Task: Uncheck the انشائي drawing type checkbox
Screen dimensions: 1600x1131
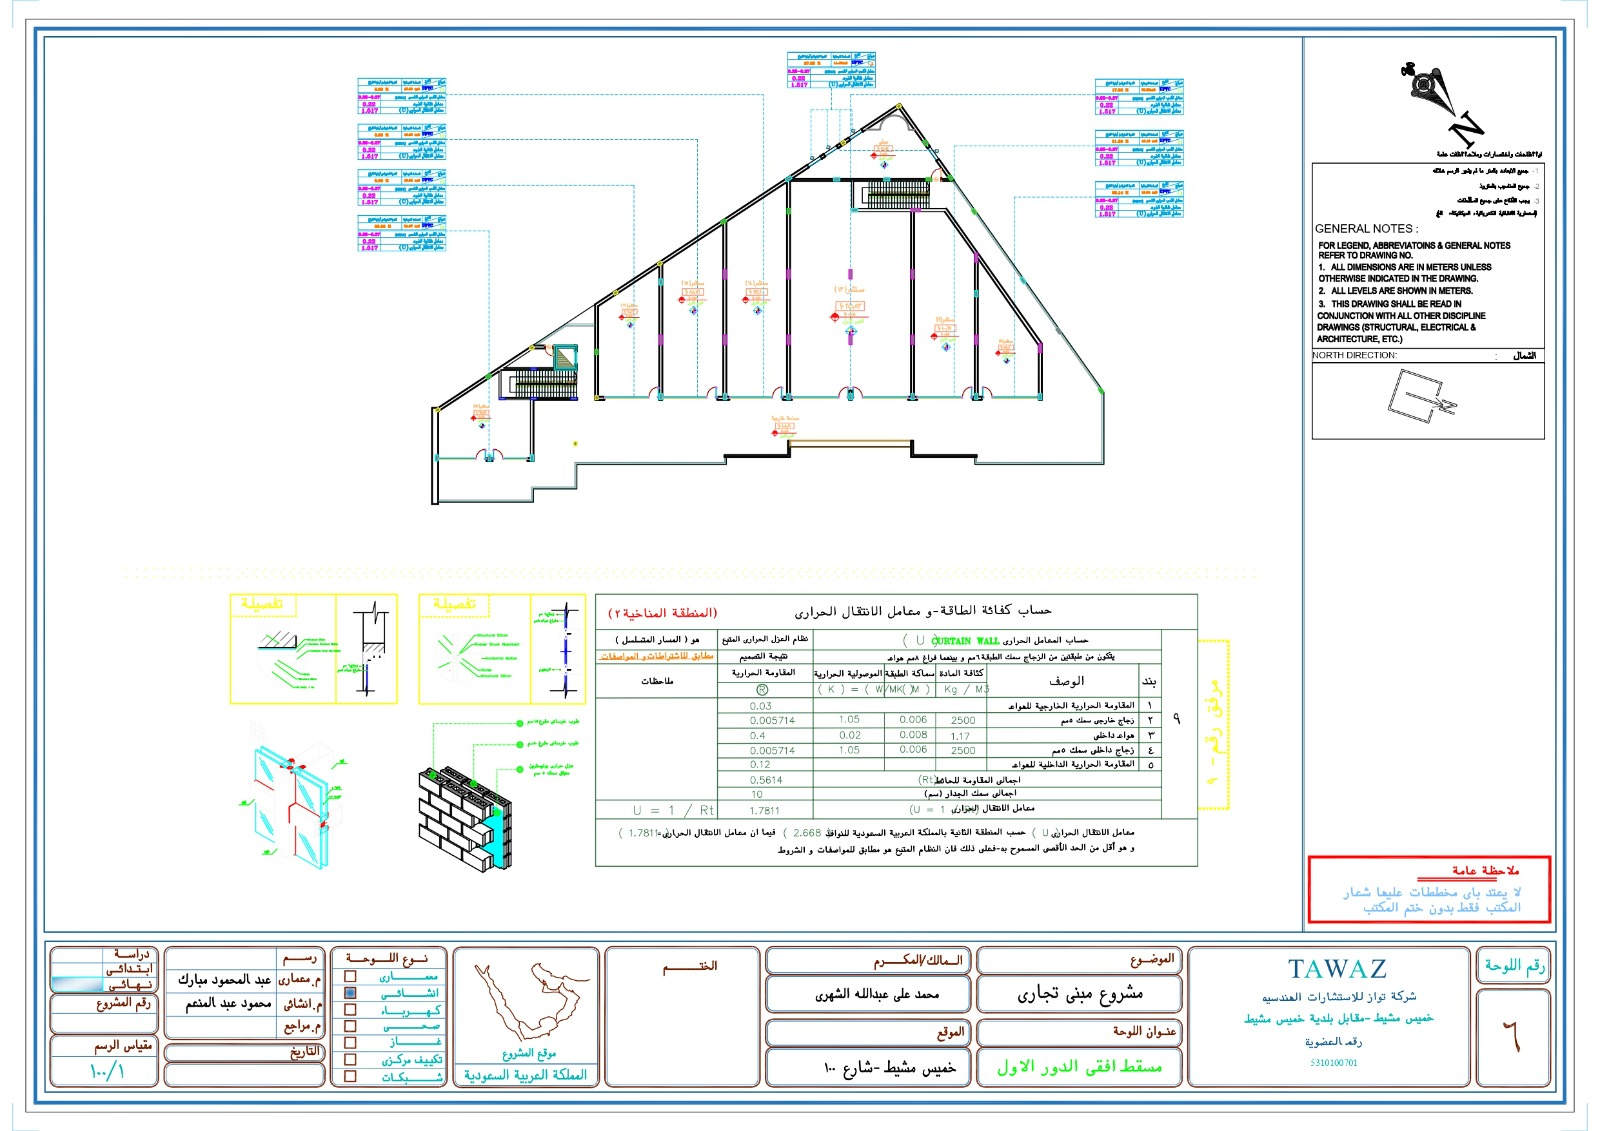Action: pos(350,994)
